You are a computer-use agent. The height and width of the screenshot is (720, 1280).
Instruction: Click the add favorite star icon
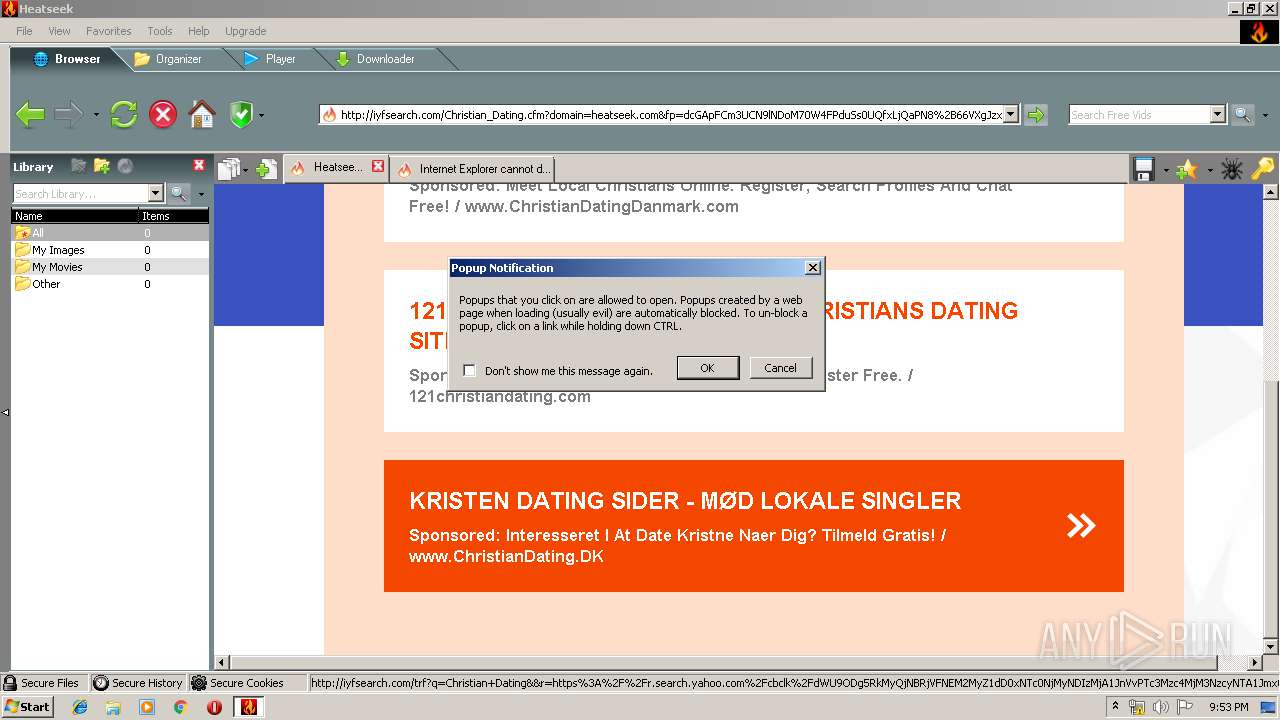pyautogui.click(x=1186, y=169)
